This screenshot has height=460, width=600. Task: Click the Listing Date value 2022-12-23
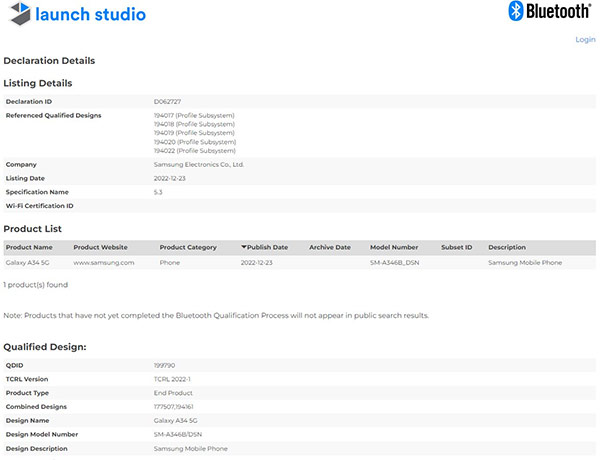point(170,178)
